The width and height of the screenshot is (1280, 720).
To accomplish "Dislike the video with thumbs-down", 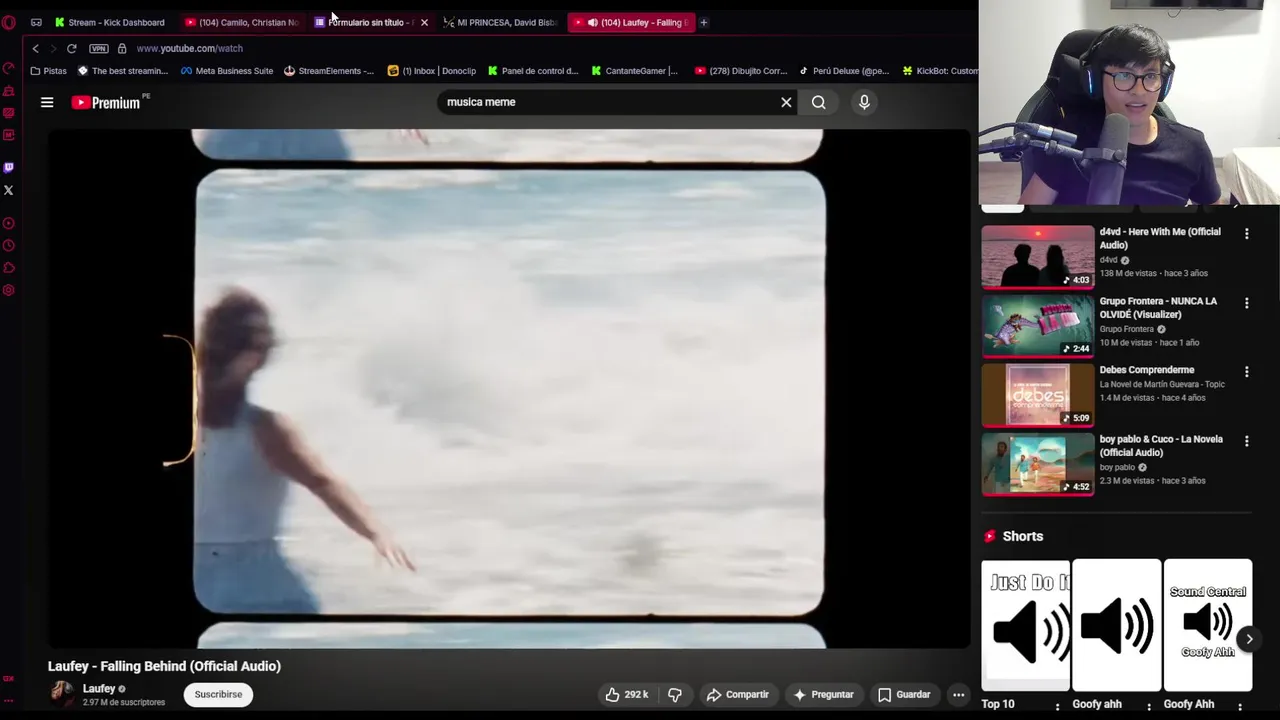I will (x=675, y=694).
